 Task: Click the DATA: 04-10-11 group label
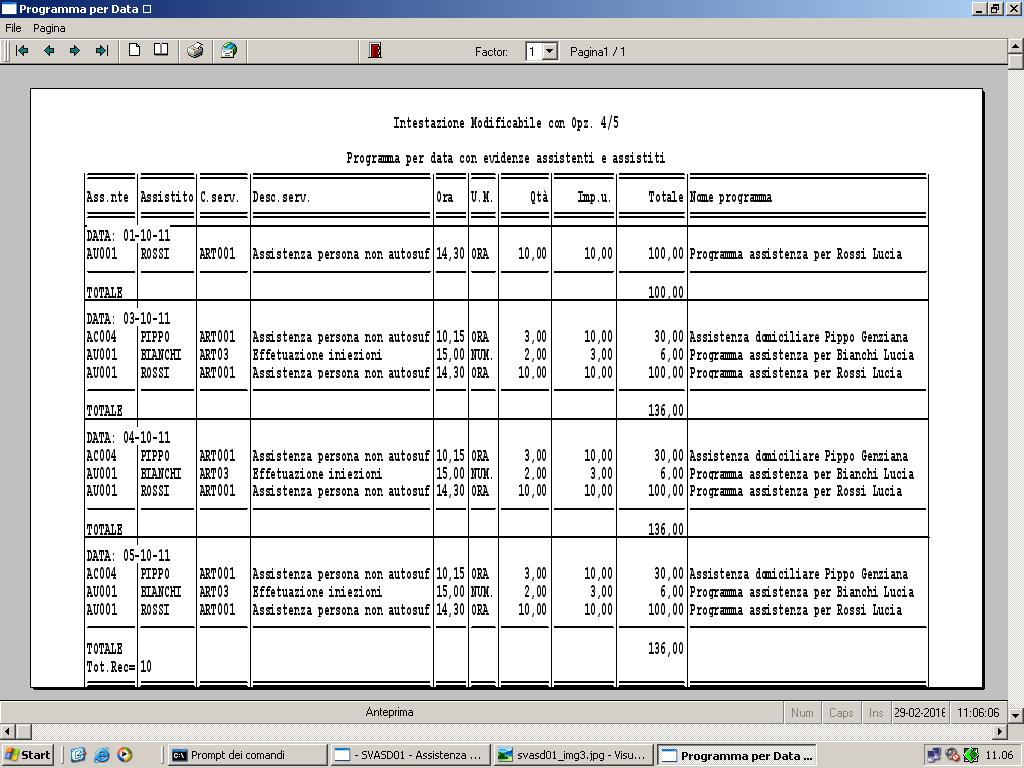click(x=128, y=437)
